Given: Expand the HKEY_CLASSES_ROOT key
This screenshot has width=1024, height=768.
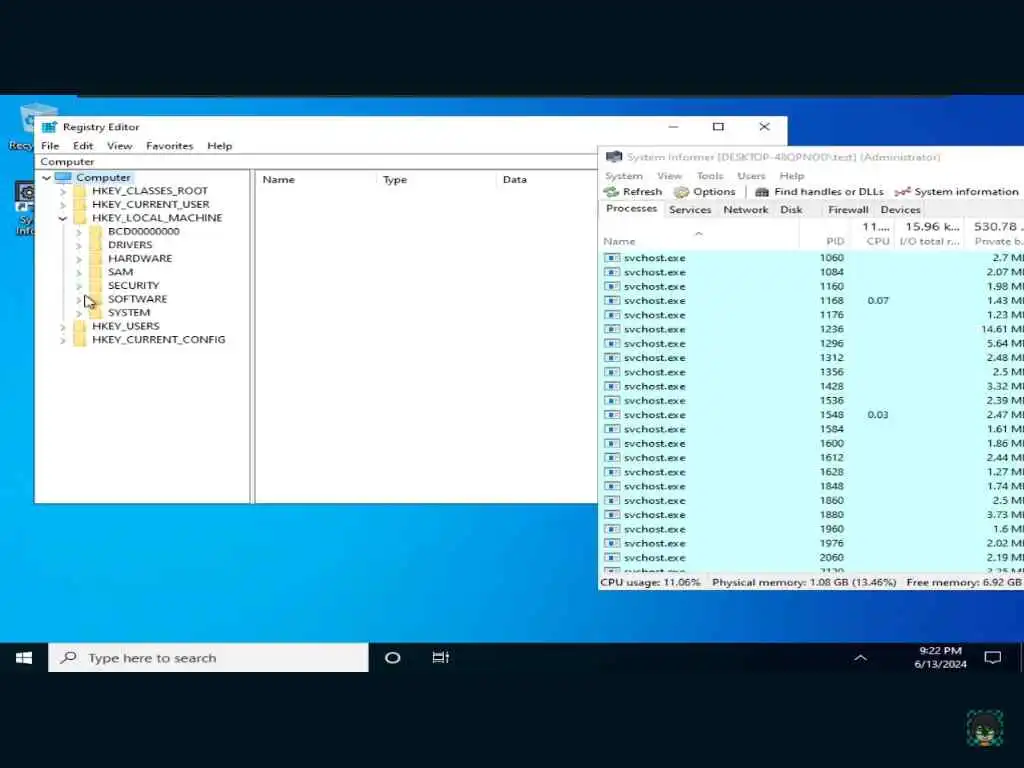Looking at the screenshot, I should pyautogui.click(x=63, y=191).
